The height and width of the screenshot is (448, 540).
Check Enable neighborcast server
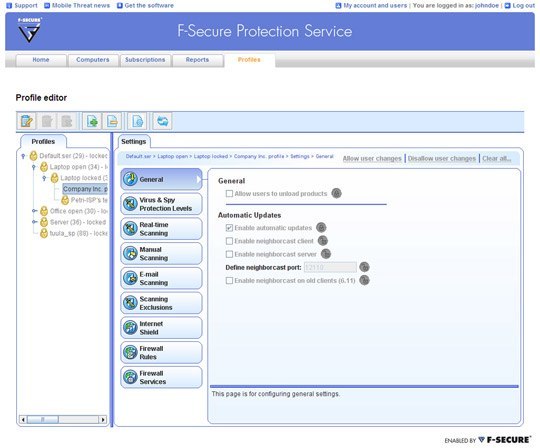(229, 254)
